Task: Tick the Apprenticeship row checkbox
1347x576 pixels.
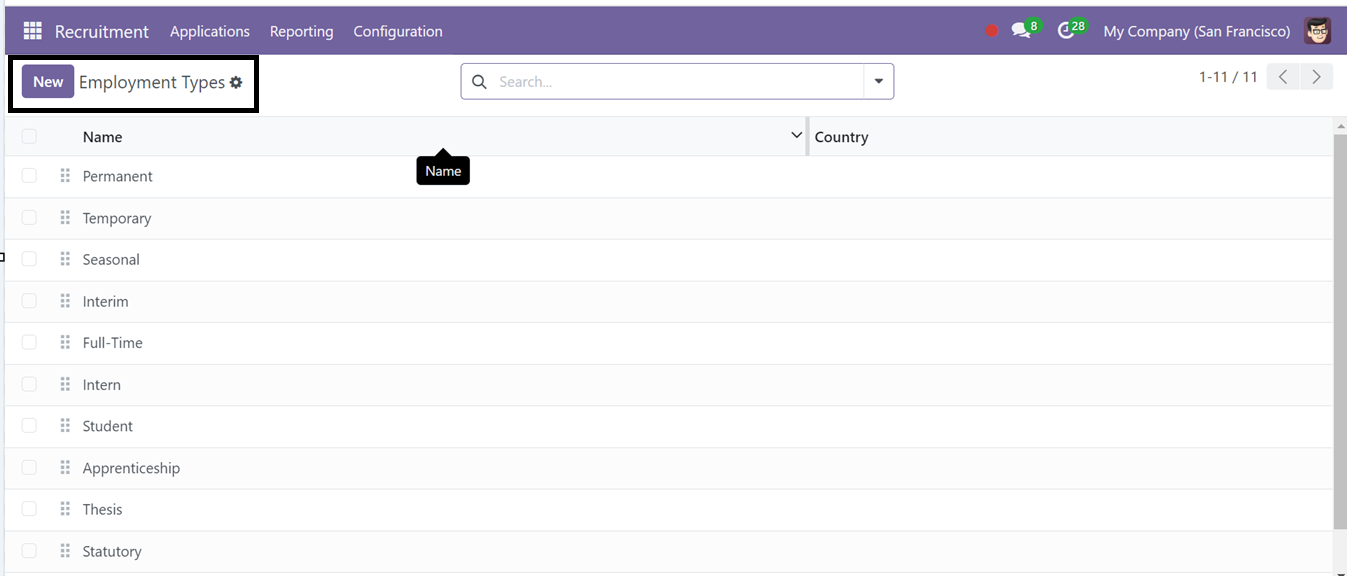Action: (x=29, y=468)
